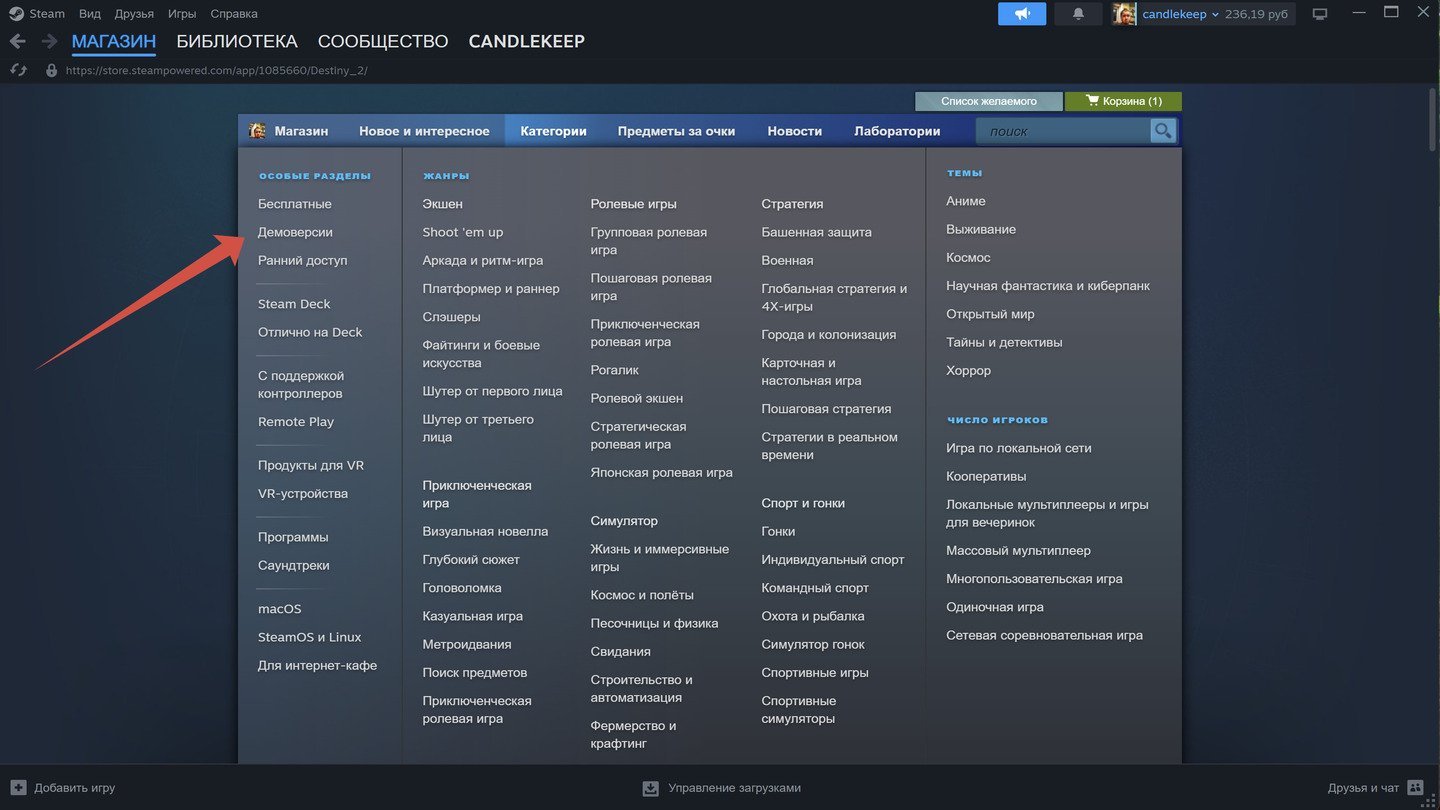Open the Новости store tab
This screenshot has height=810, width=1440.
point(795,131)
